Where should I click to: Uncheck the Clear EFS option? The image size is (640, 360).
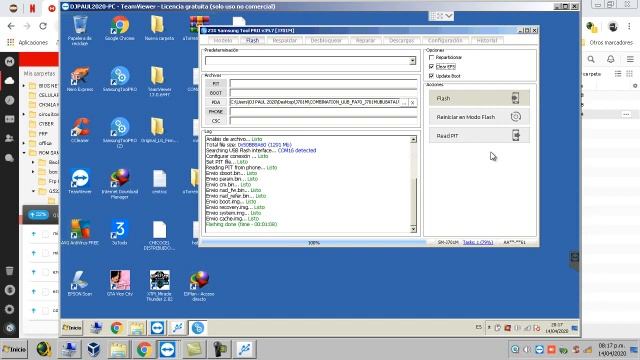[431, 67]
